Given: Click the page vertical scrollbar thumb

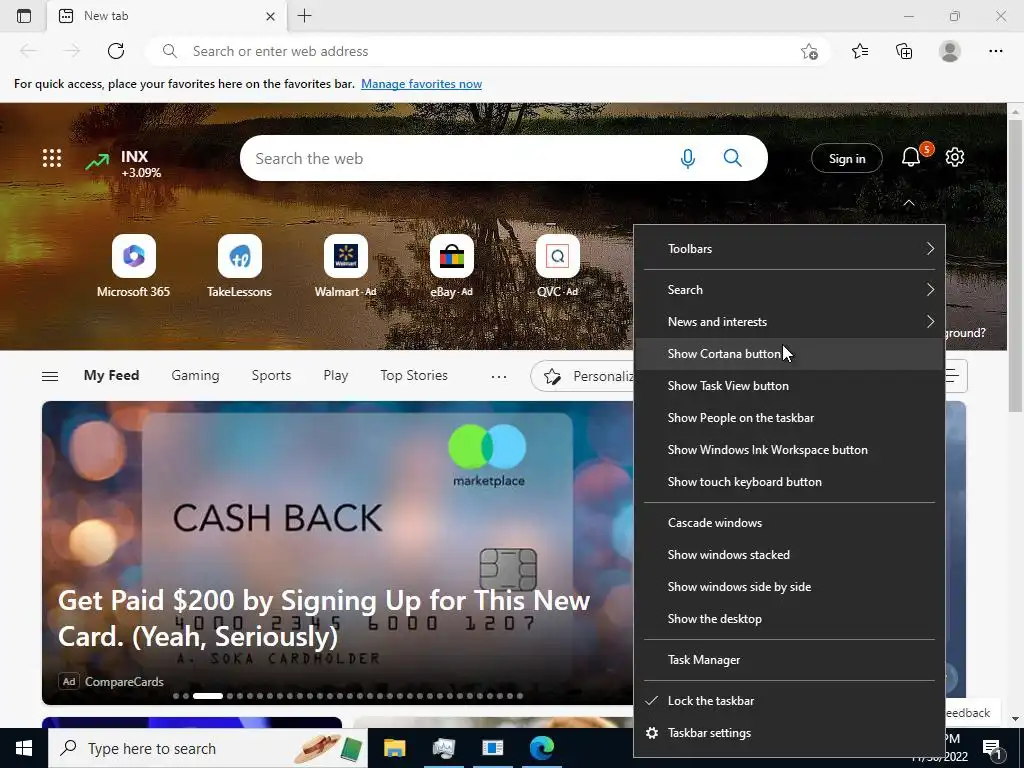Looking at the screenshot, I should (1015, 266).
